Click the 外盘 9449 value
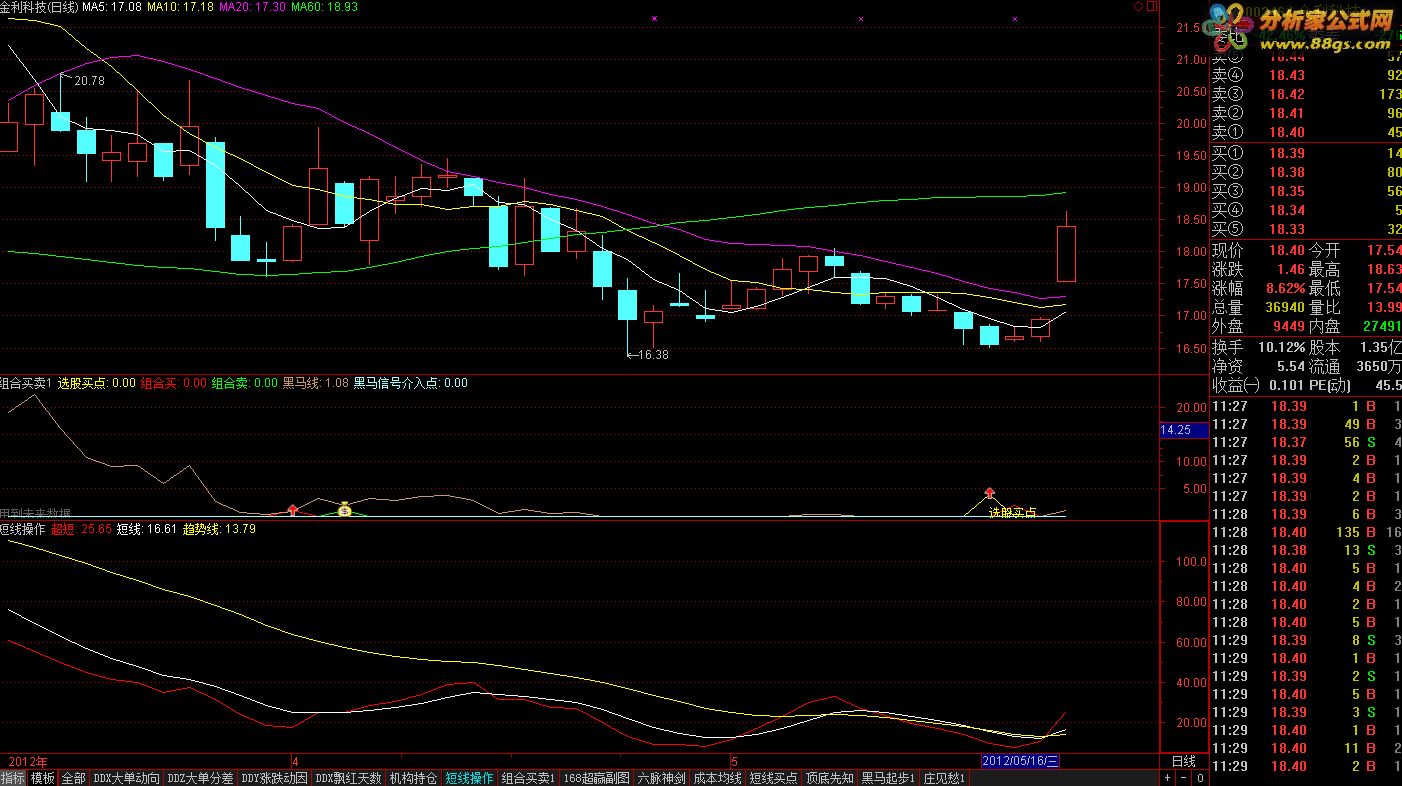The width and height of the screenshot is (1402, 786). (x=1288, y=326)
